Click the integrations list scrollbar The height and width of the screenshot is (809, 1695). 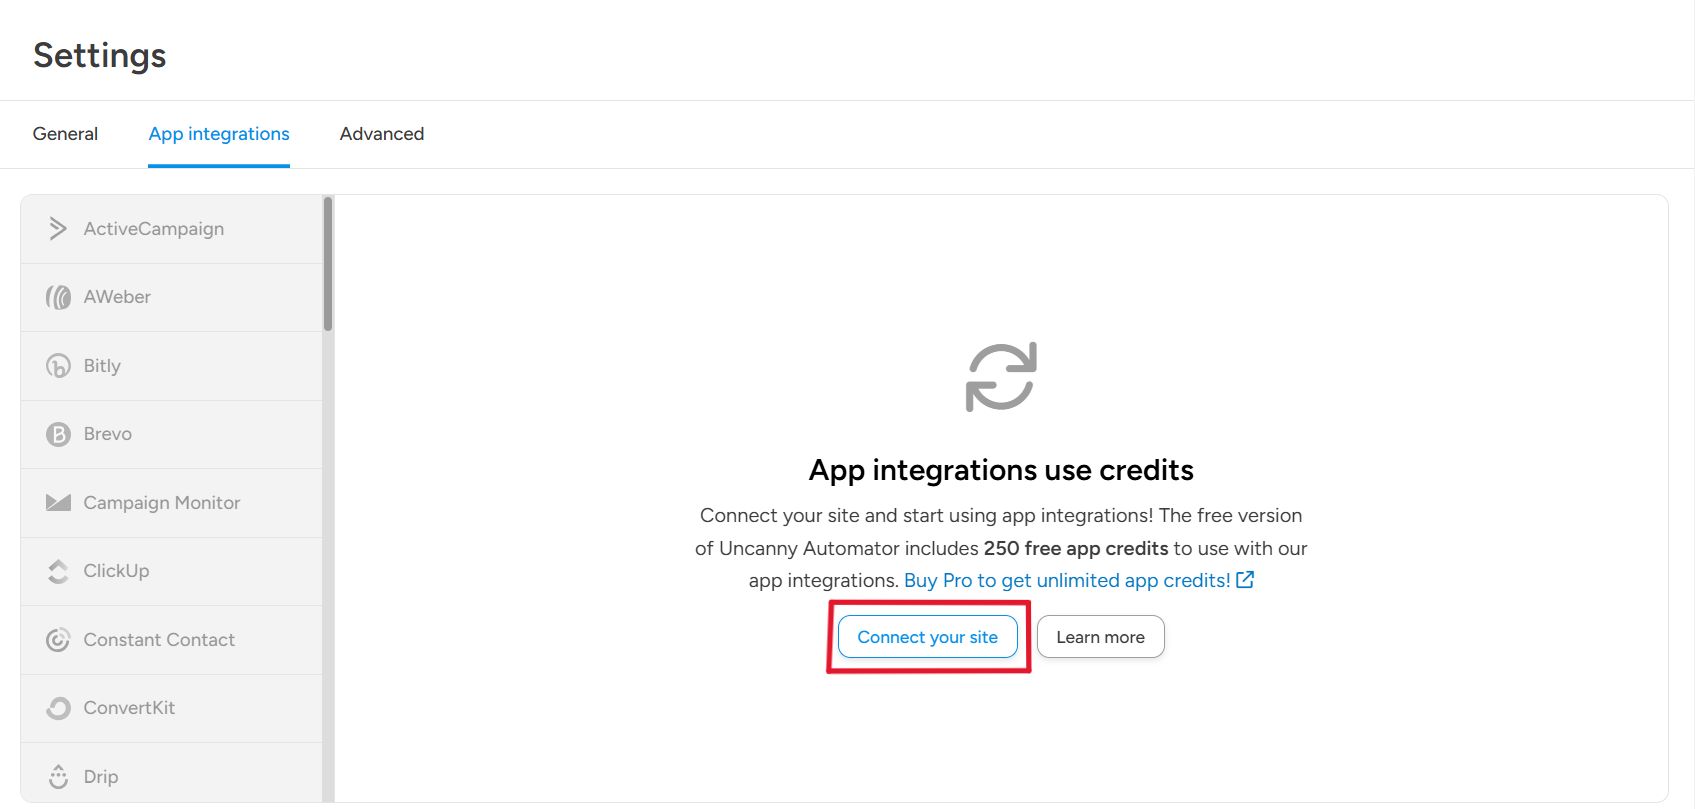pos(328,264)
